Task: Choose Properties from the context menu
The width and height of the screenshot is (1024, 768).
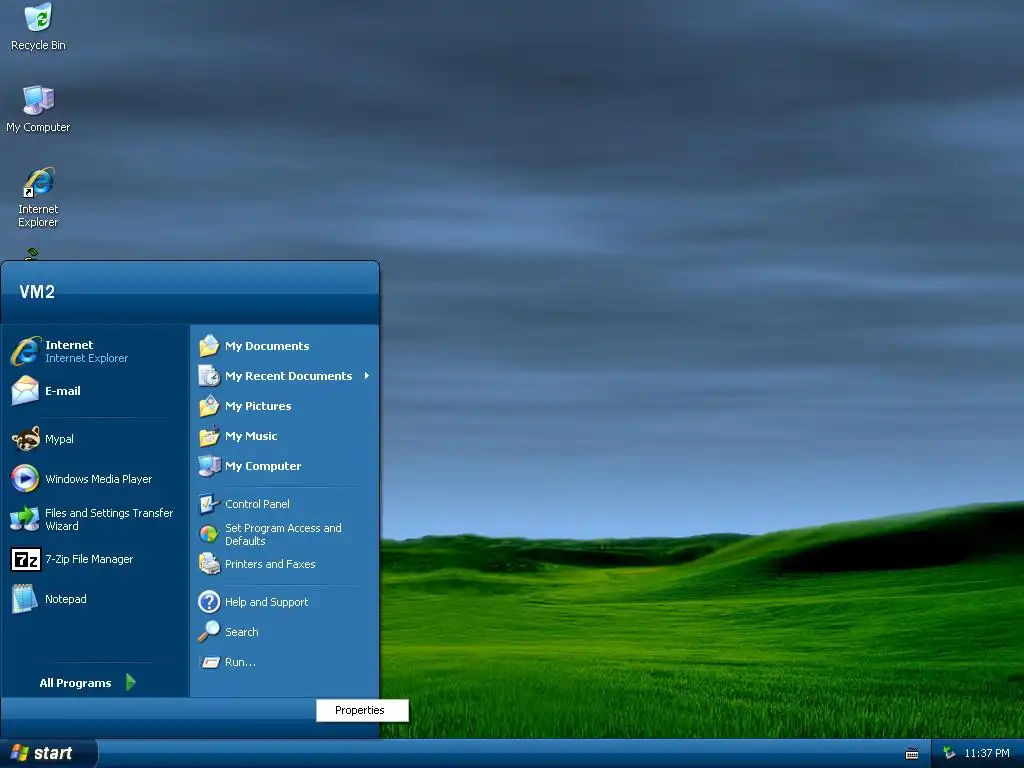Action: (x=362, y=711)
